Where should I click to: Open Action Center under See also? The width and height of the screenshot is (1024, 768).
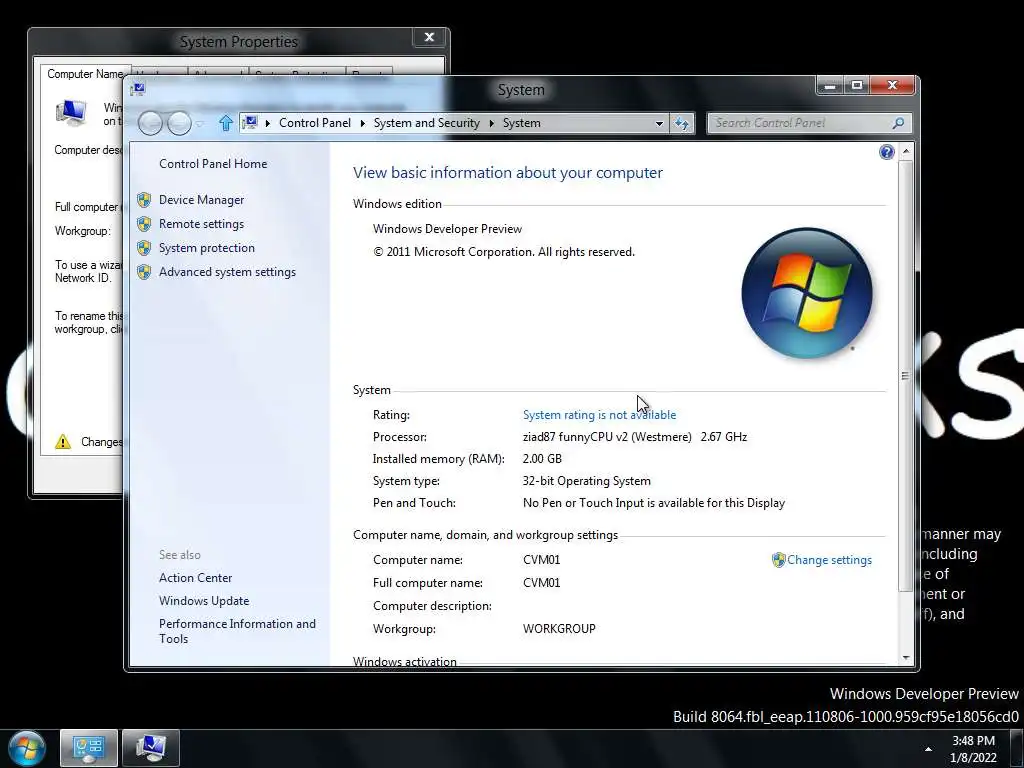point(195,578)
